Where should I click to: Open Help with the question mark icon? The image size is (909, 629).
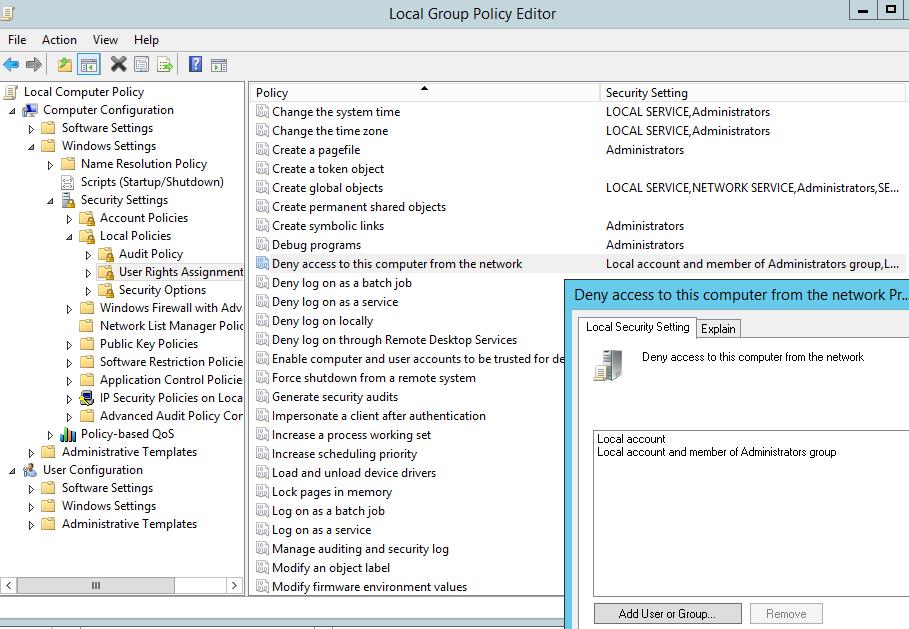[195, 64]
